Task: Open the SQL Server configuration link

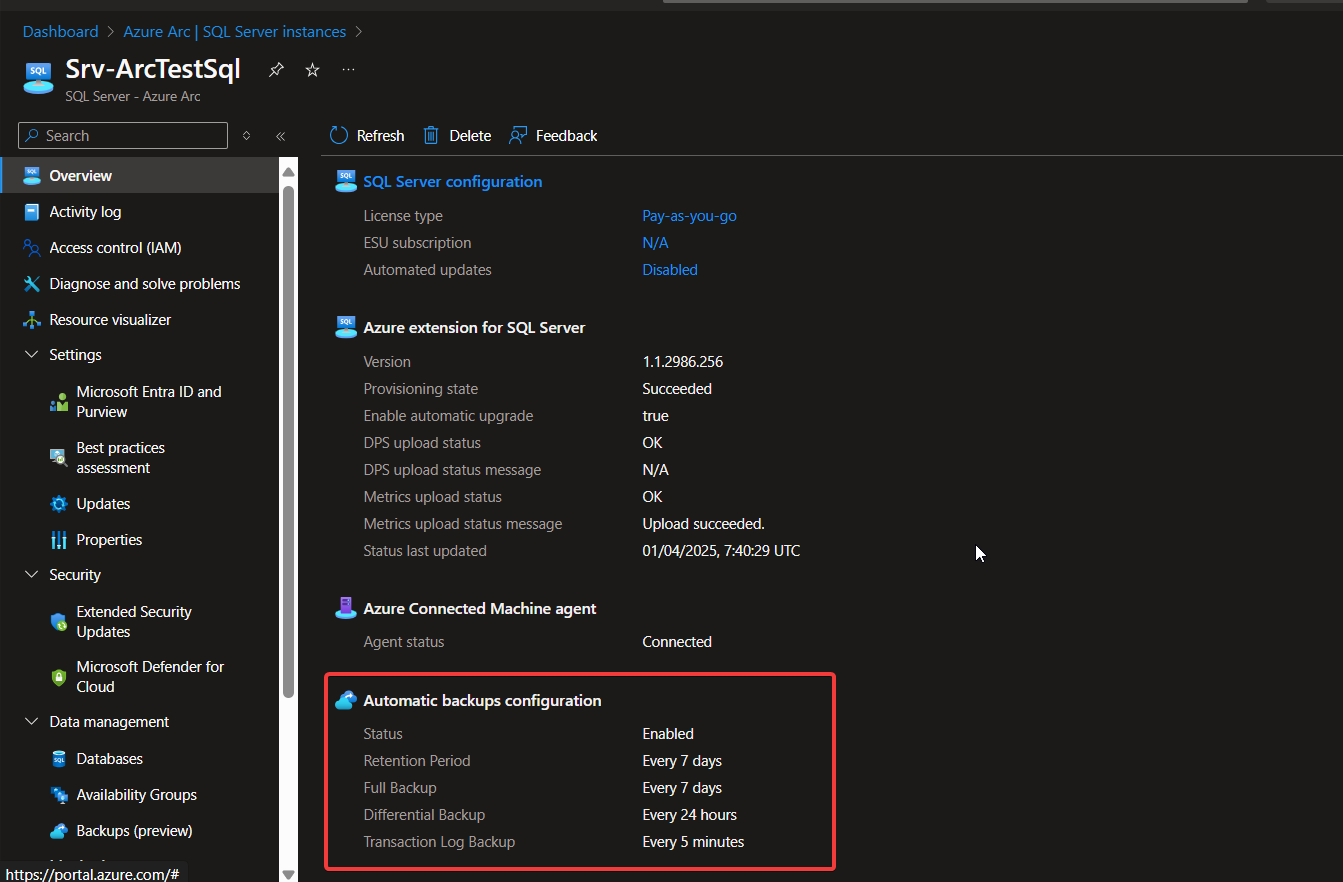Action: (452, 182)
